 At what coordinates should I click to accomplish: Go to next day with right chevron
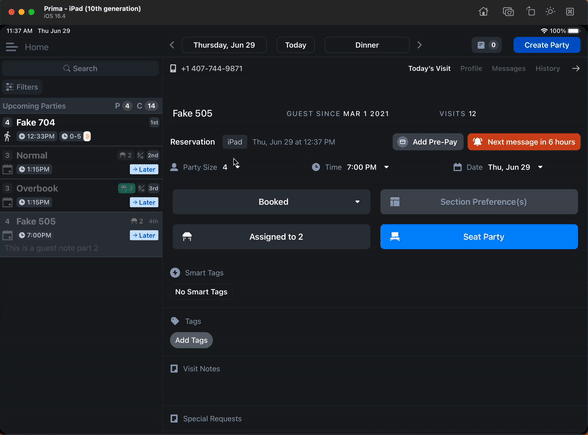pyautogui.click(x=420, y=45)
